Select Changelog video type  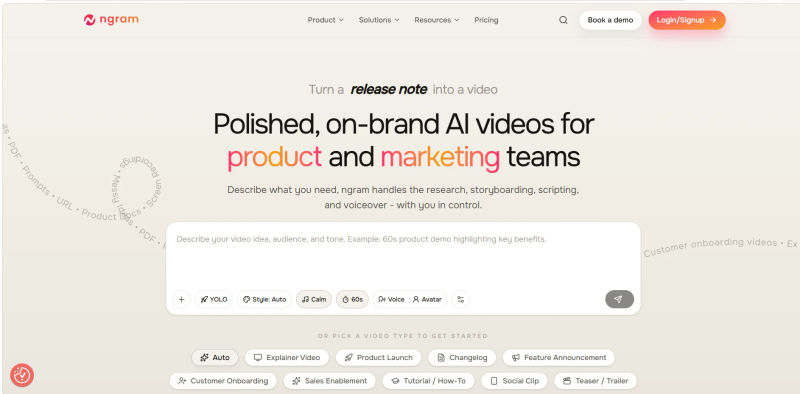click(462, 358)
